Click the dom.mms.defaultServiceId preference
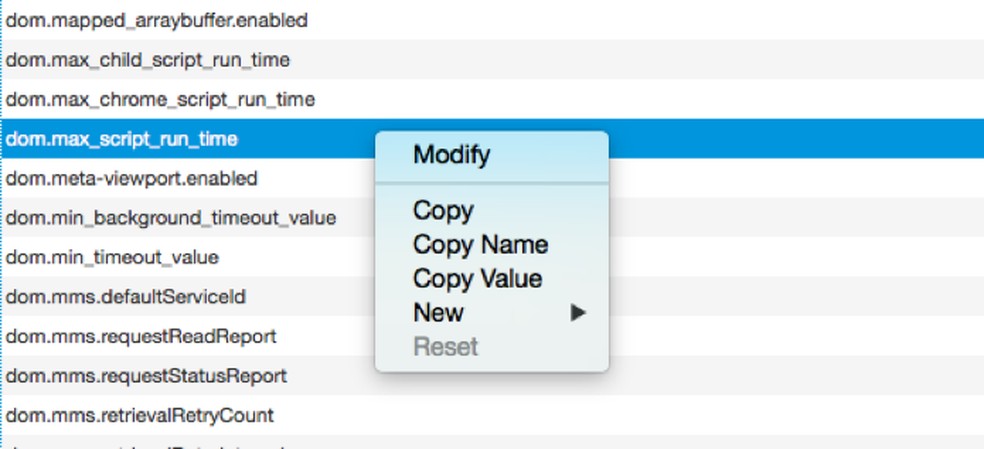Image resolution: width=984 pixels, height=449 pixels. (x=126, y=297)
